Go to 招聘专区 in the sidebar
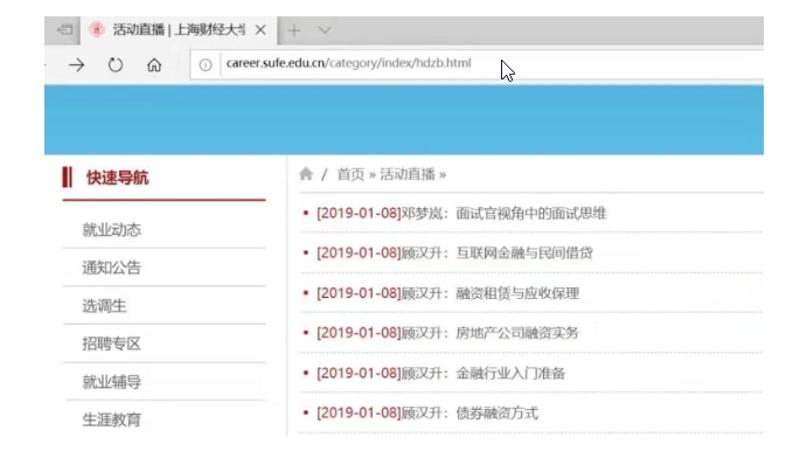This screenshot has width=800, height=458. [x=111, y=344]
